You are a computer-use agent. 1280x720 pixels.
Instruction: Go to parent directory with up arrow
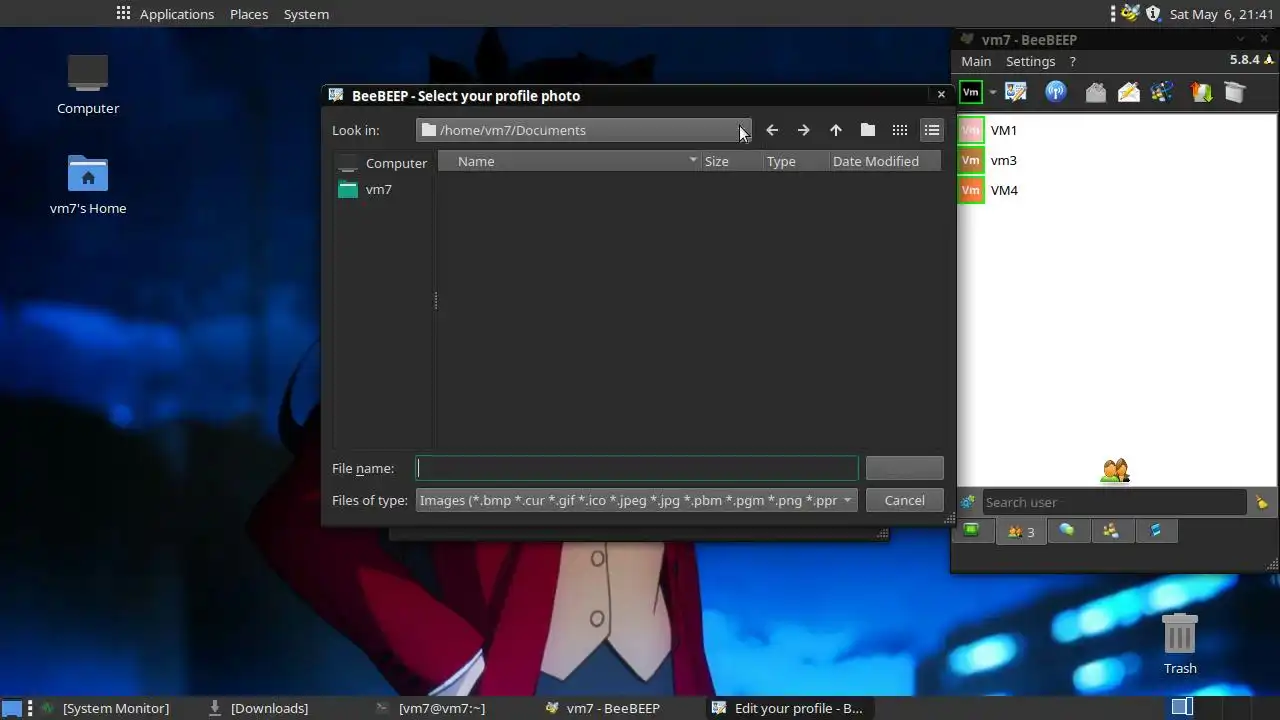point(836,130)
